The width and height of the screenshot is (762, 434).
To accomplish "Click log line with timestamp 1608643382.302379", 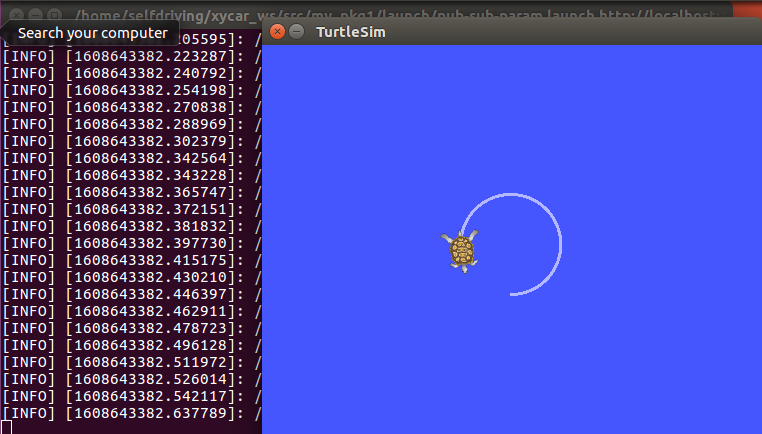I will 132,141.
